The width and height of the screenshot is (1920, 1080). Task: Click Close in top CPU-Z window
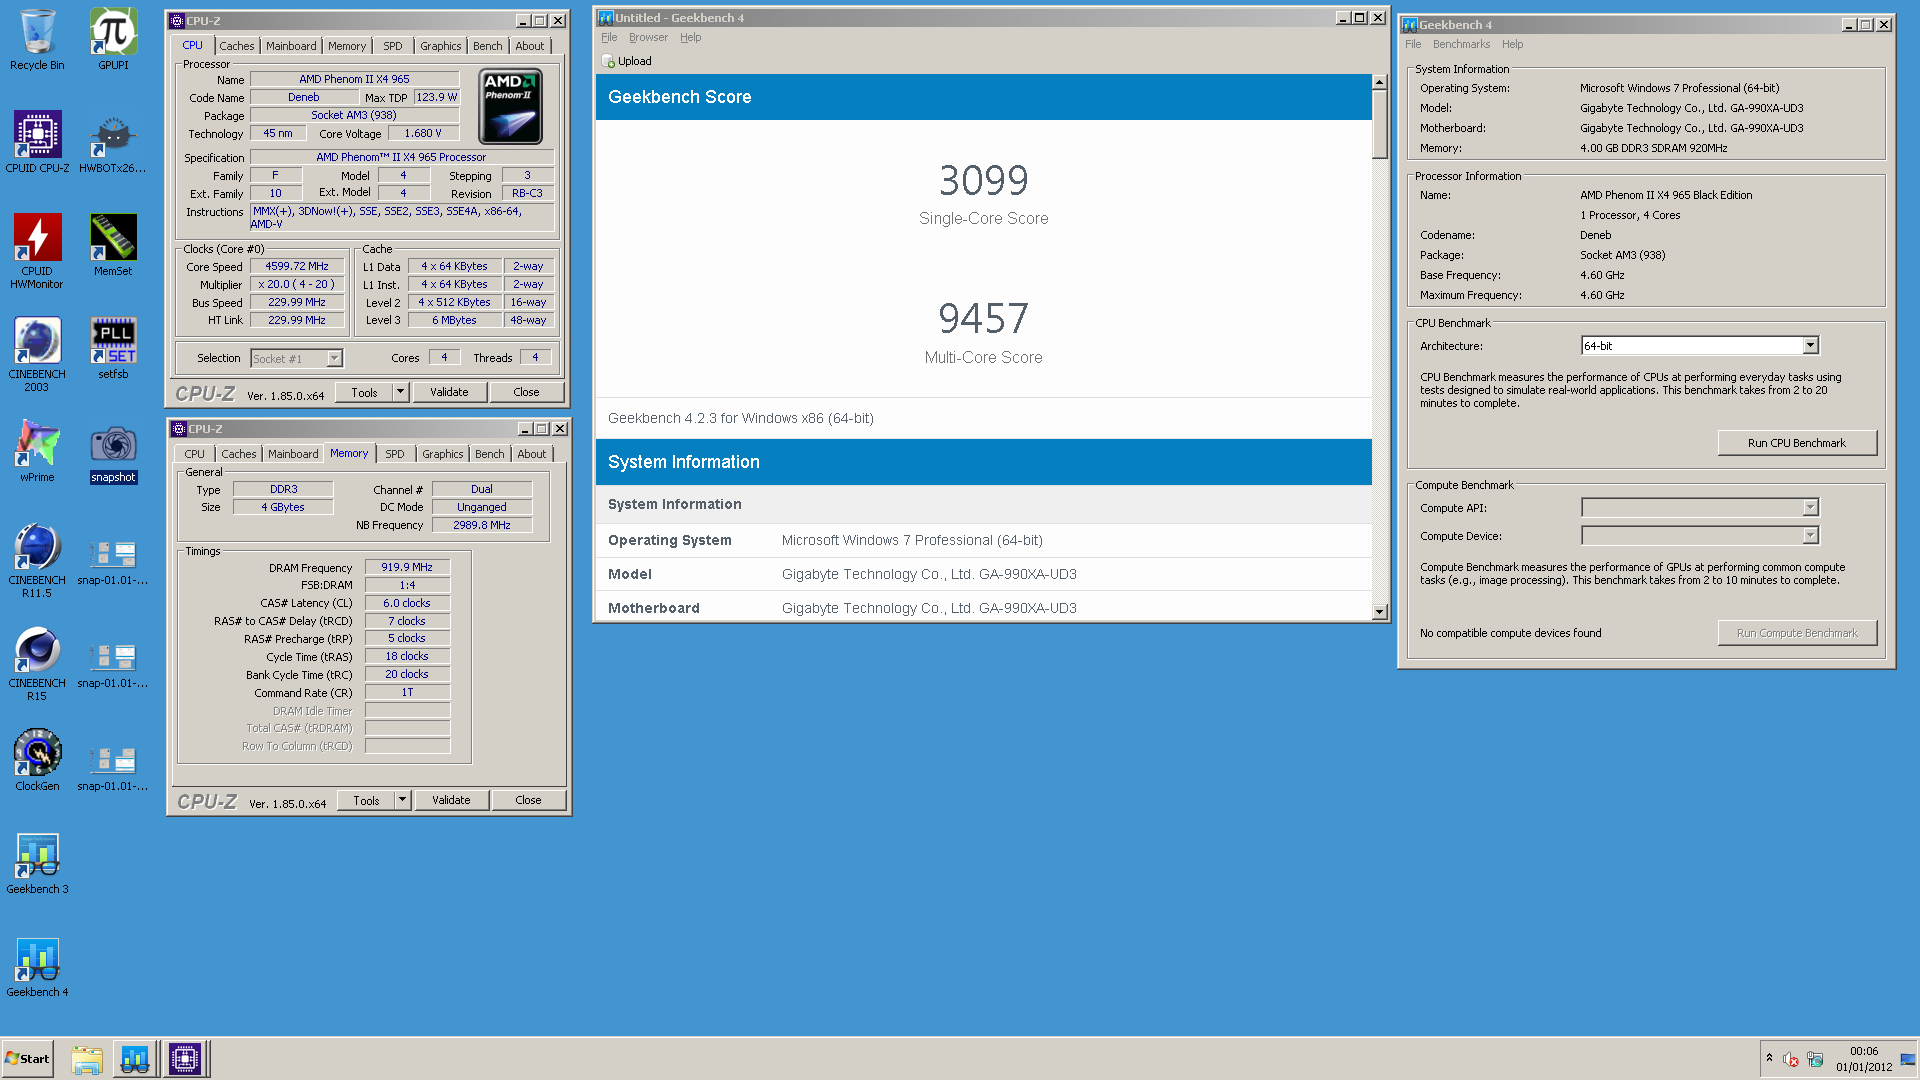tap(526, 393)
